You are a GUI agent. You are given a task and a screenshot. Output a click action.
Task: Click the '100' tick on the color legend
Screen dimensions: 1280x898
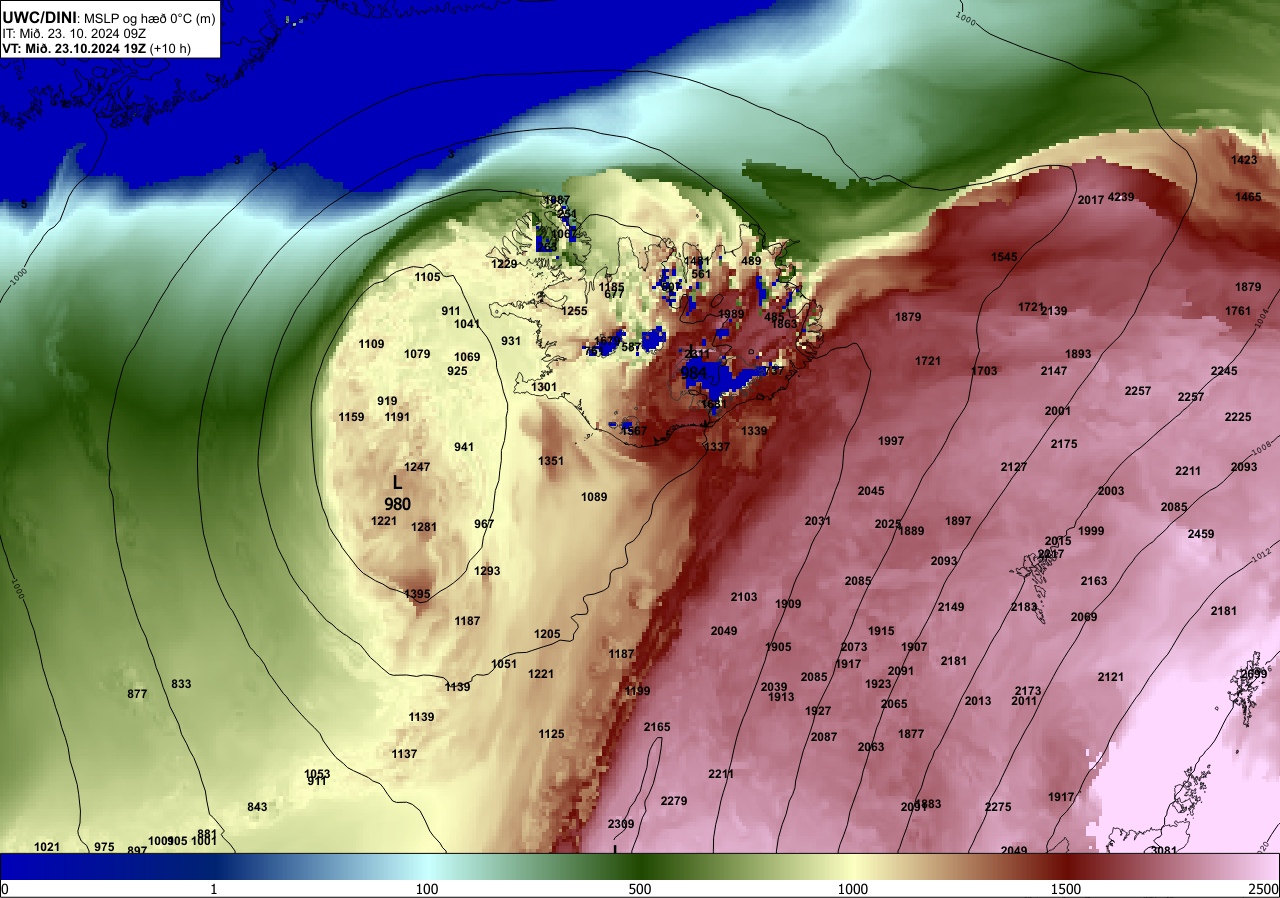click(427, 889)
